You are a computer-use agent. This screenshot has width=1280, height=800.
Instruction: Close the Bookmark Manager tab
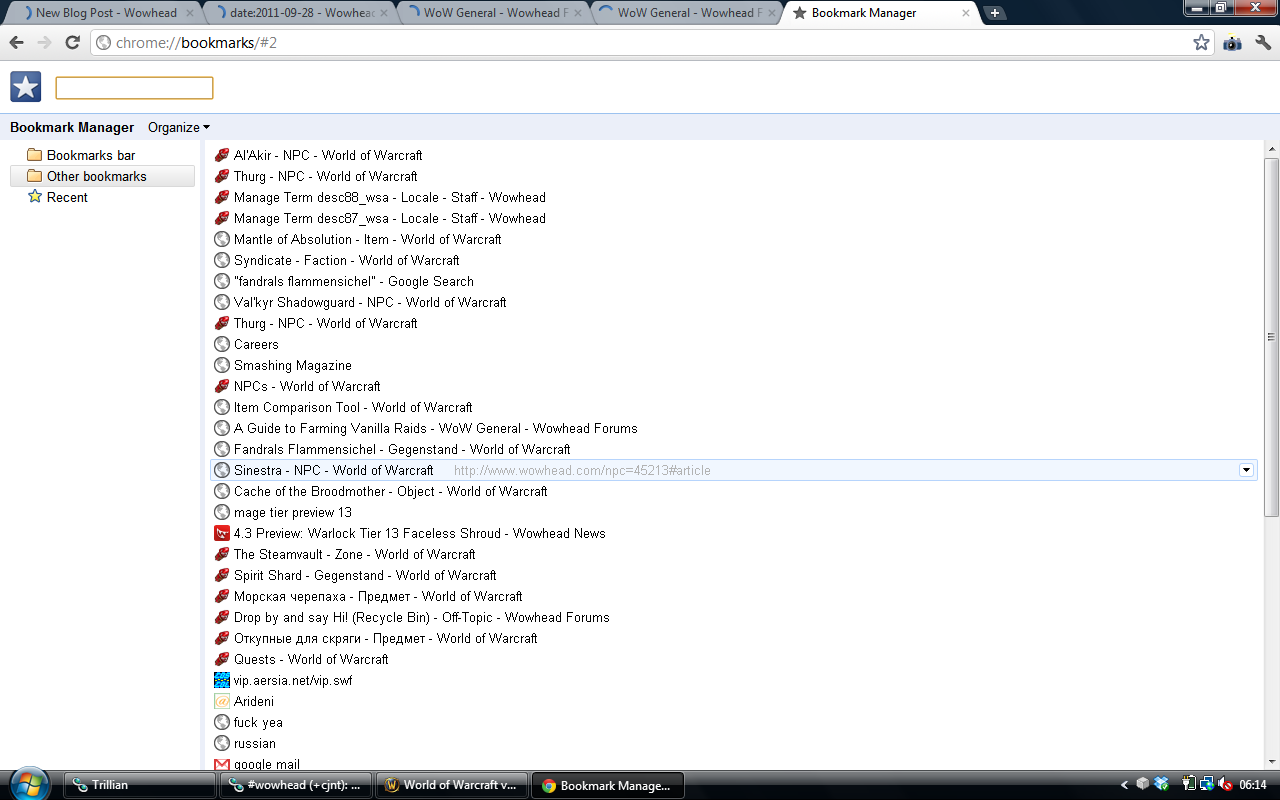click(x=965, y=13)
